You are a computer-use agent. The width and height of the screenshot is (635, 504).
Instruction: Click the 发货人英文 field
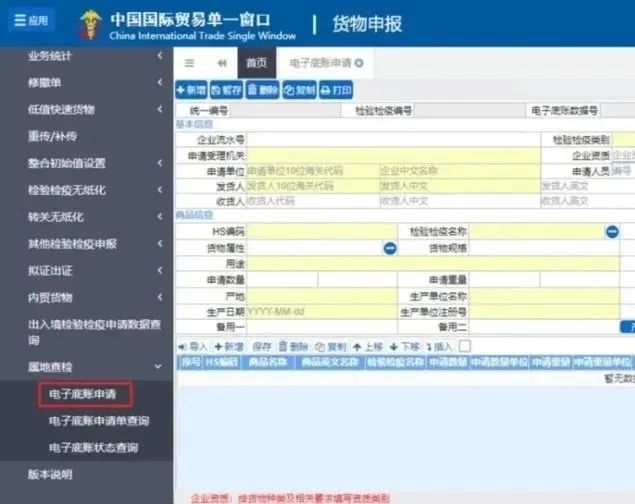click(588, 186)
